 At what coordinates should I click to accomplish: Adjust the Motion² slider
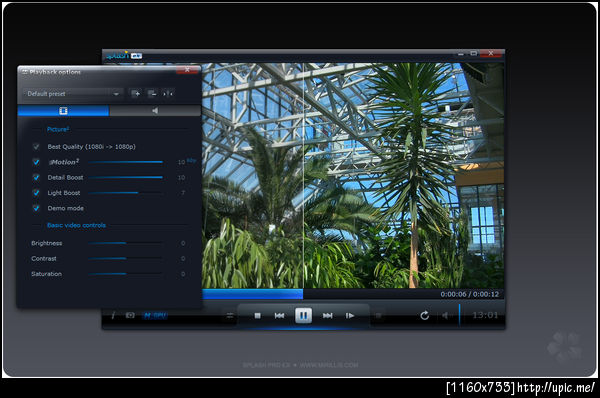pos(126,162)
